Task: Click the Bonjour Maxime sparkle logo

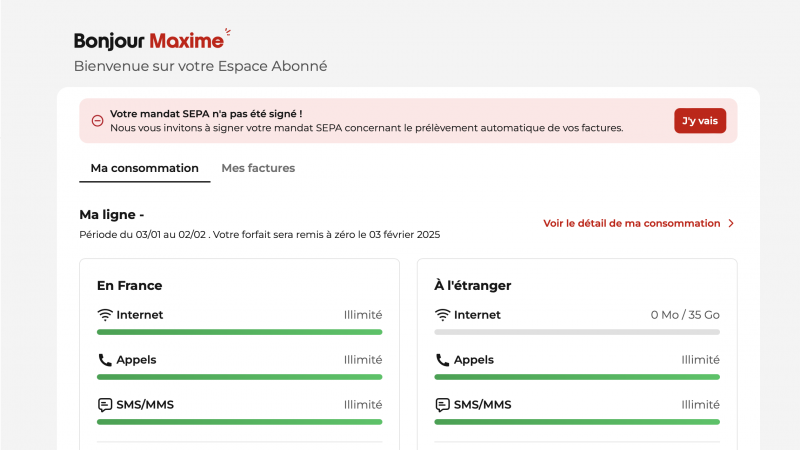Action: pyautogui.click(x=228, y=32)
